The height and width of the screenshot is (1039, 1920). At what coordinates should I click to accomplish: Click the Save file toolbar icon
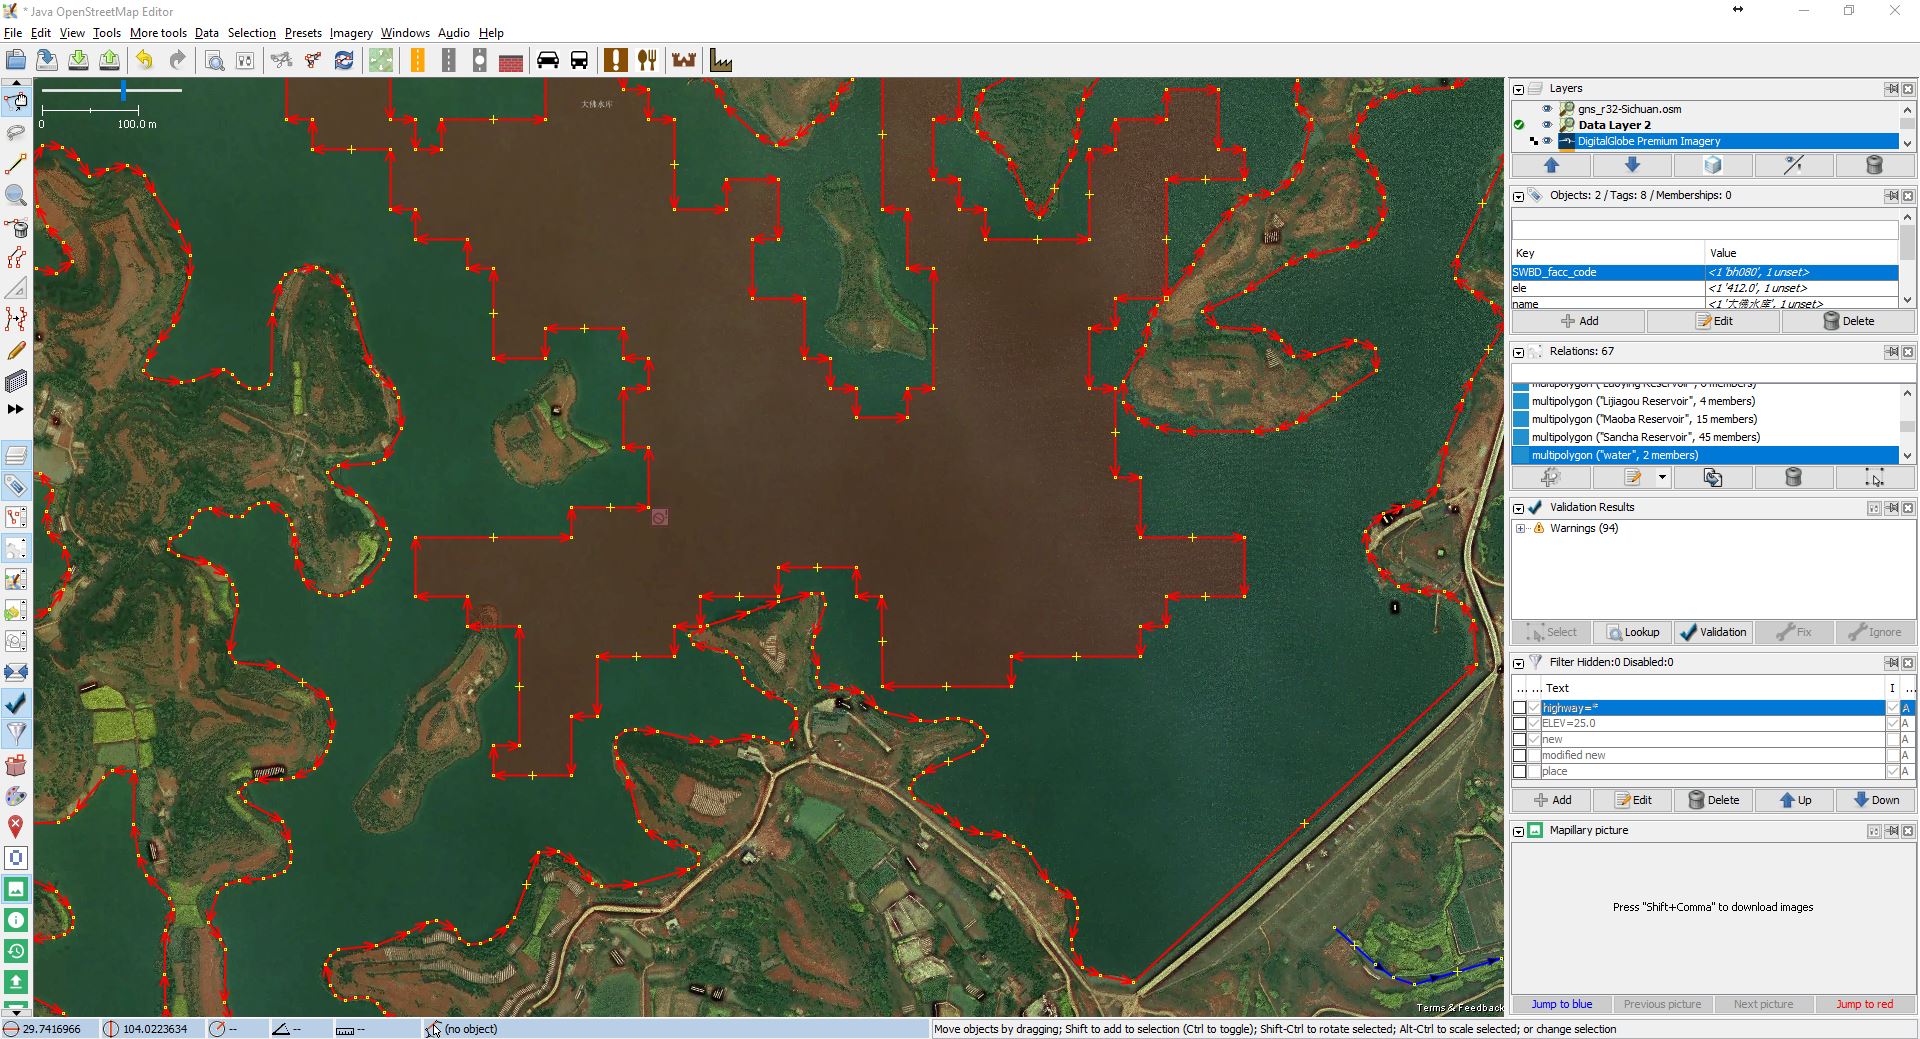[x=46, y=60]
